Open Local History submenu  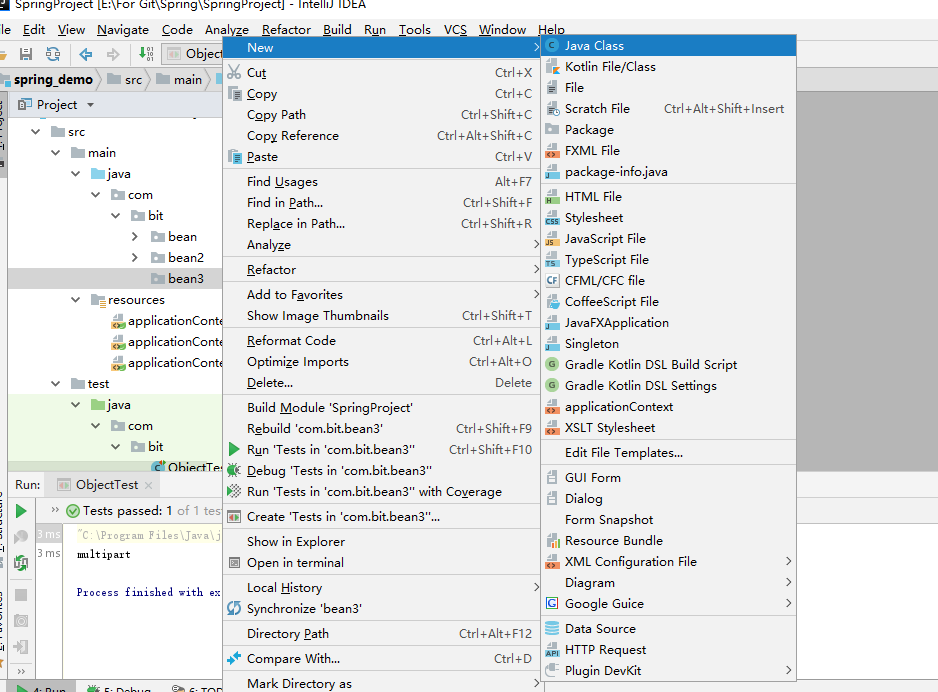pyautogui.click(x=380, y=588)
